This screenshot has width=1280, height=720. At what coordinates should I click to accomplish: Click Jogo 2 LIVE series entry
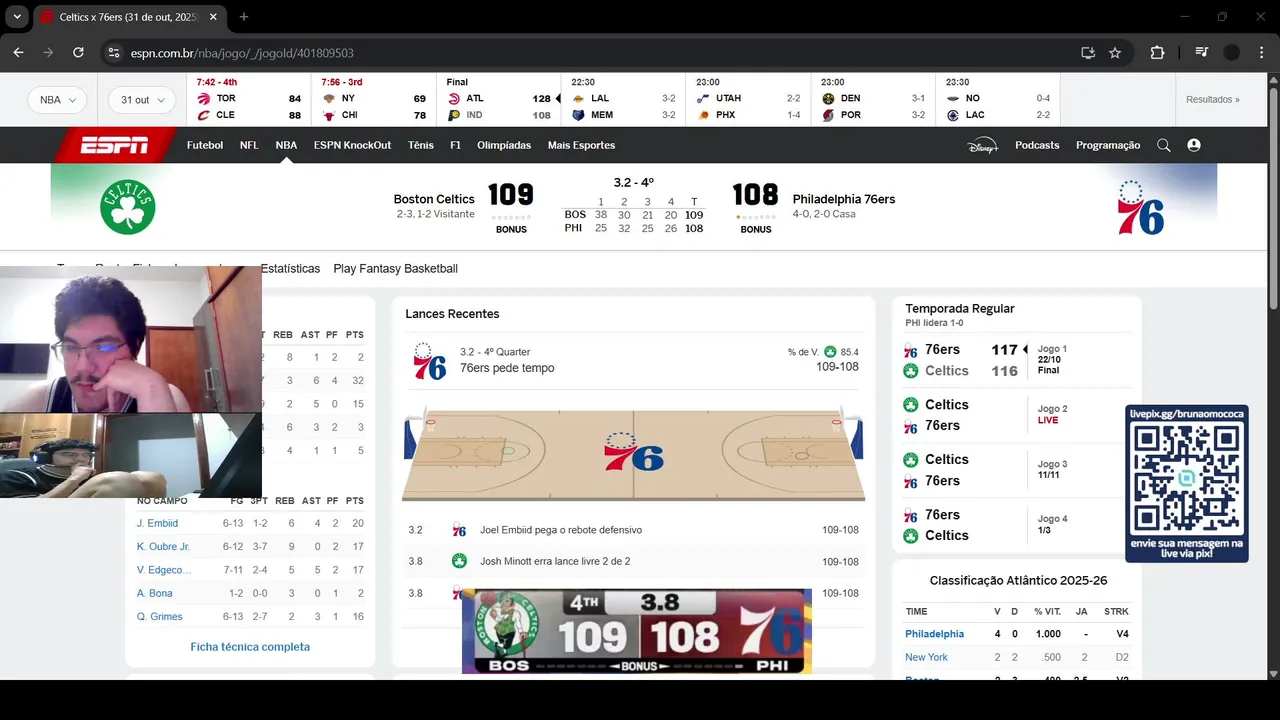click(1015, 415)
